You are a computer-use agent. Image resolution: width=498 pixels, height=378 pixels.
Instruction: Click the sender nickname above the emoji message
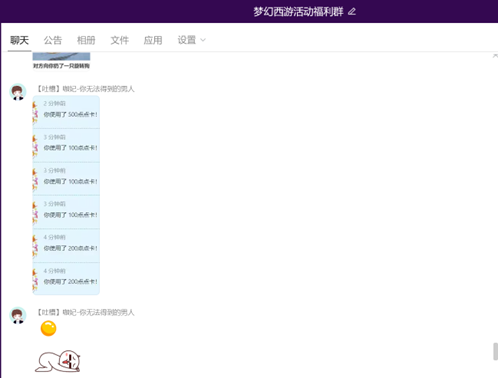point(85,312)
